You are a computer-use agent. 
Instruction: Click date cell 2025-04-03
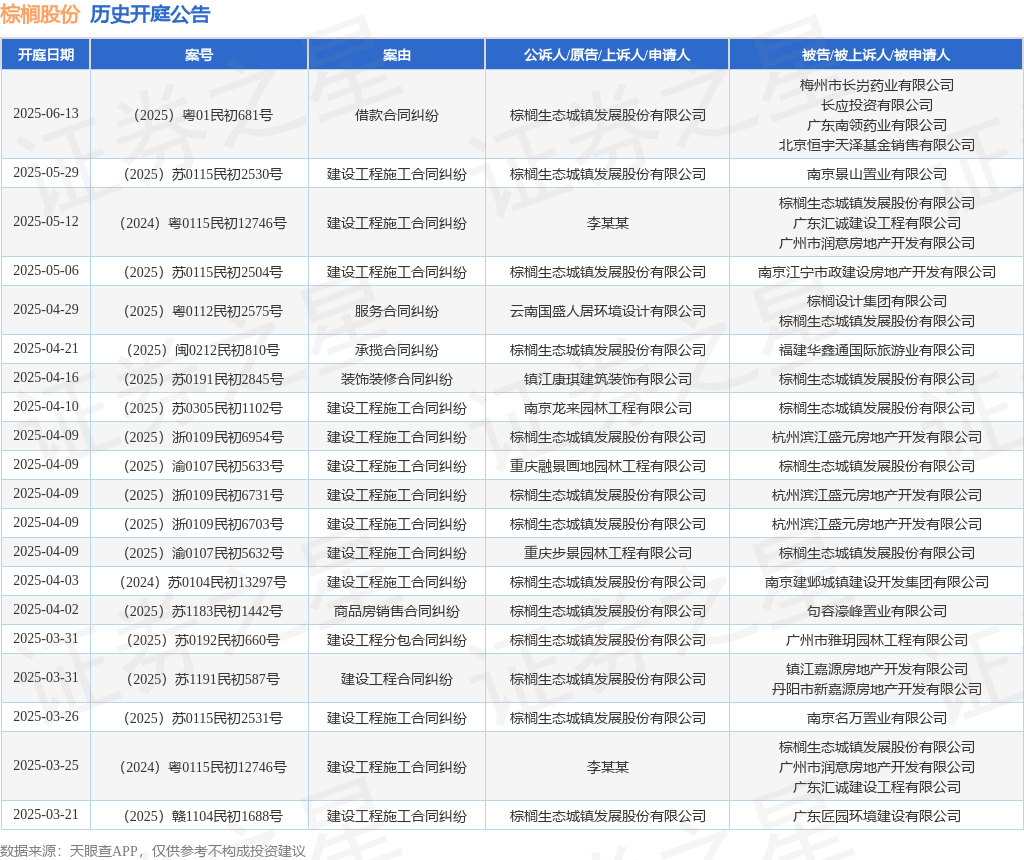[46, 581]
